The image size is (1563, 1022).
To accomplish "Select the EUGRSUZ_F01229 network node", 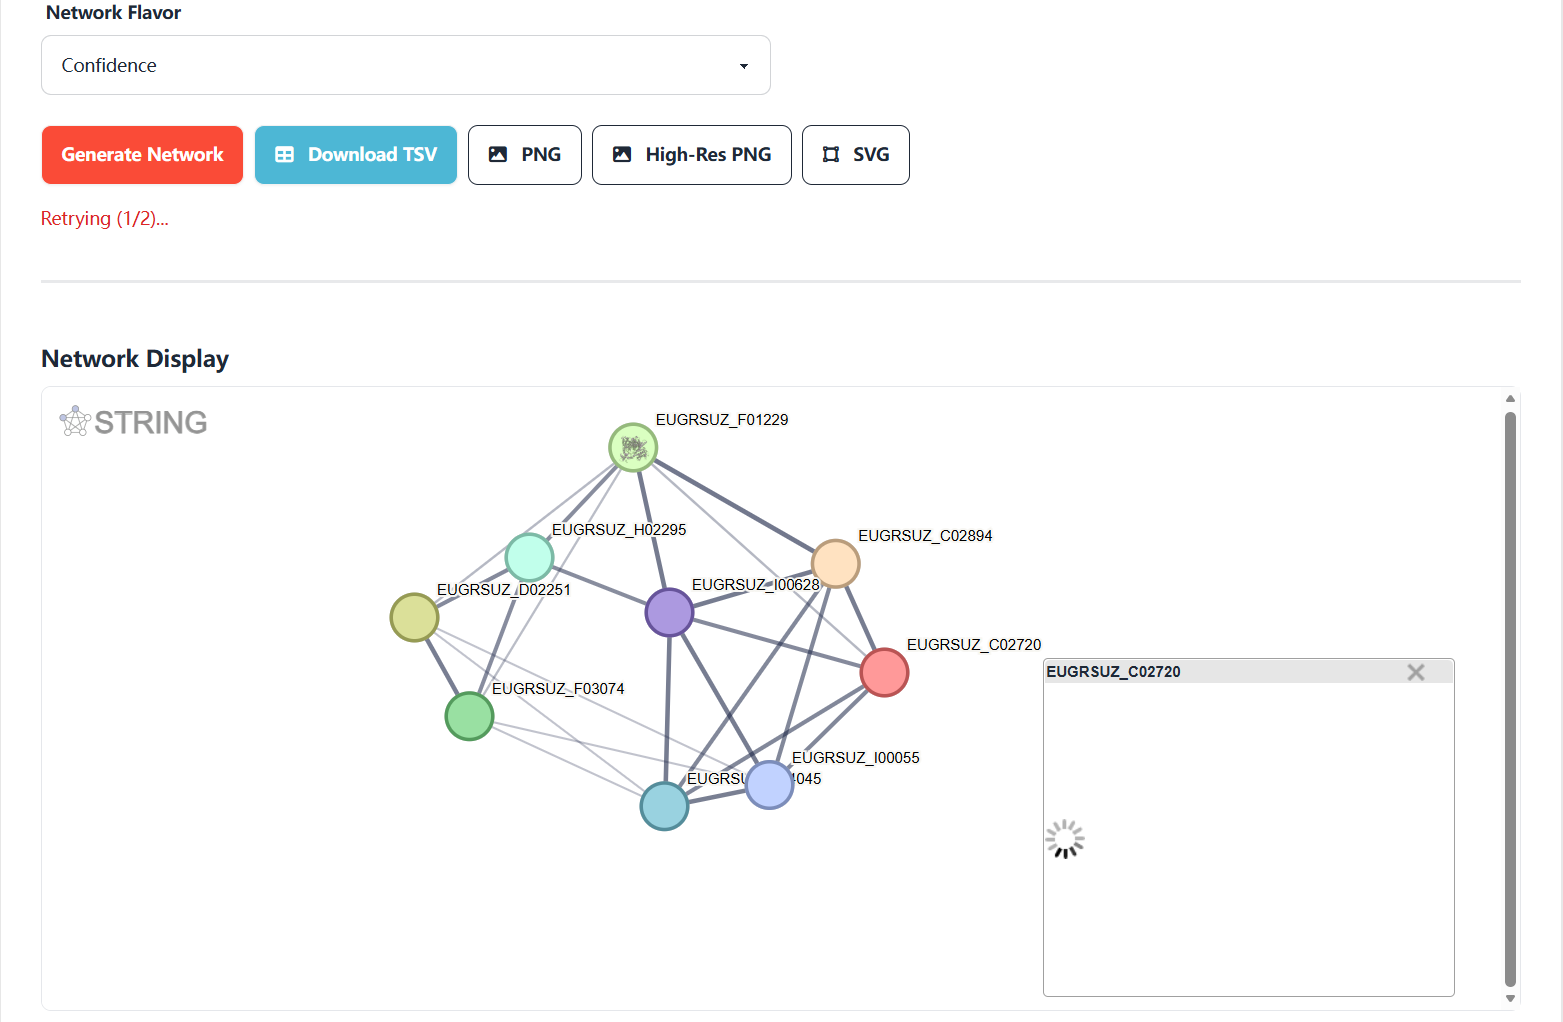I will [633, 447].
